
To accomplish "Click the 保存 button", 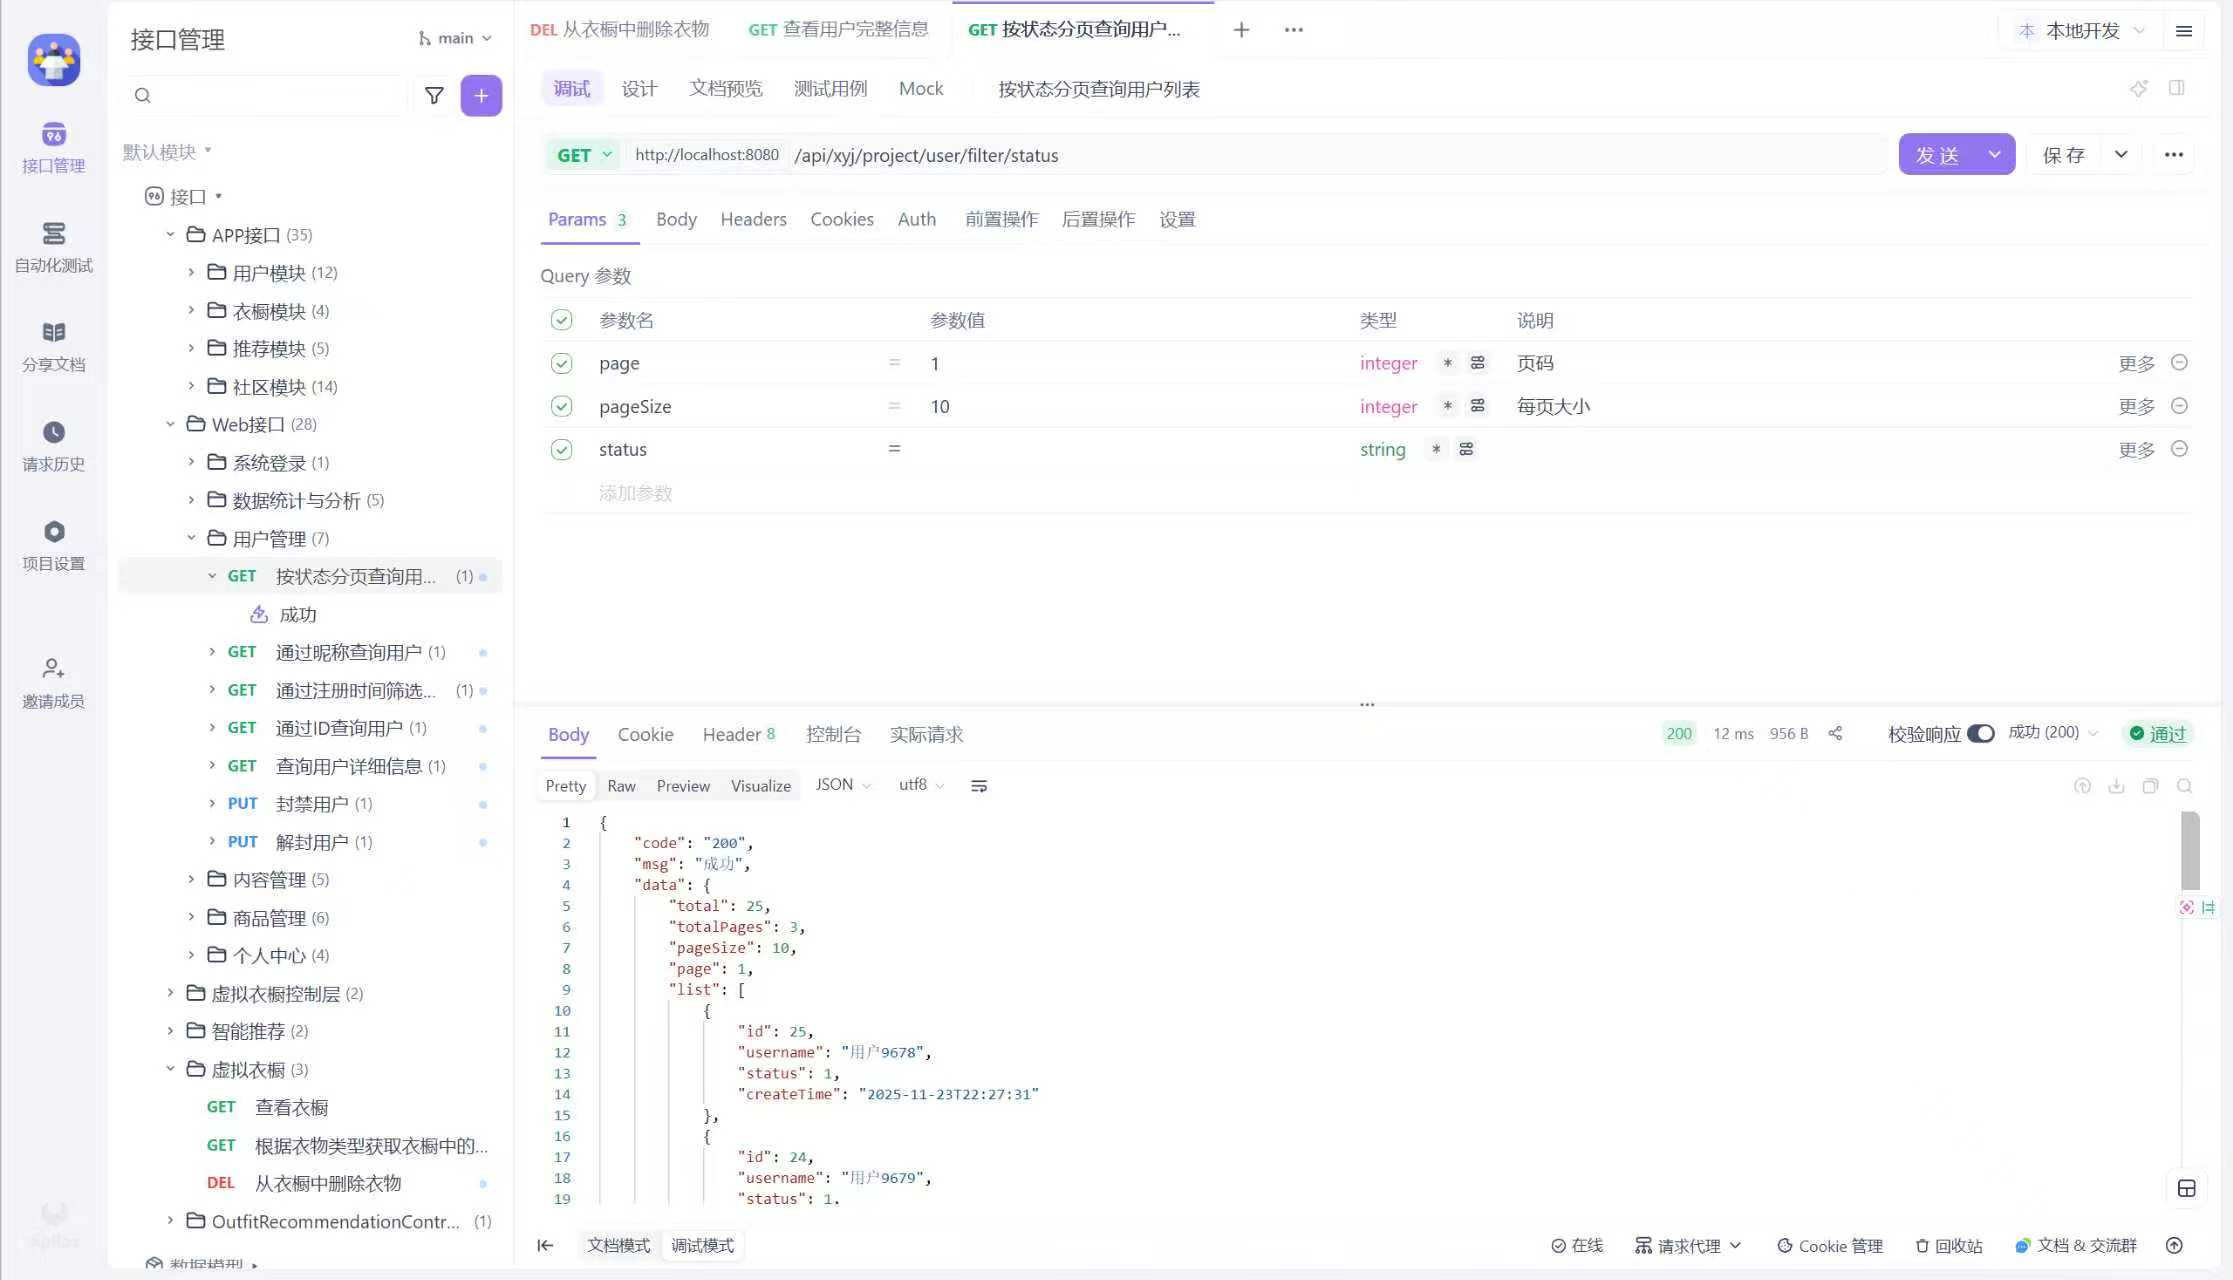I will 2064,155.
